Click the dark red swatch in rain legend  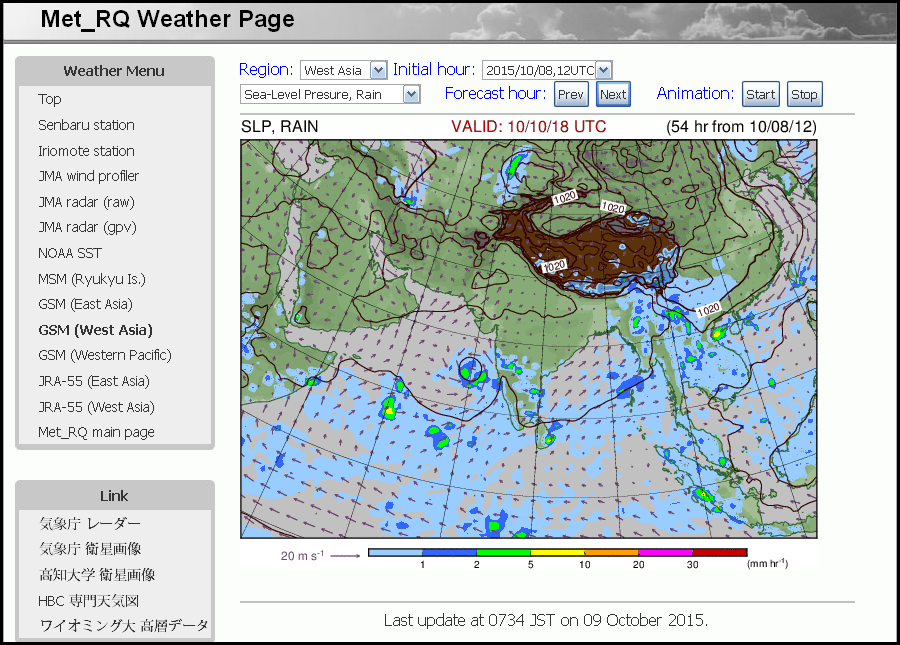point(720,553)
